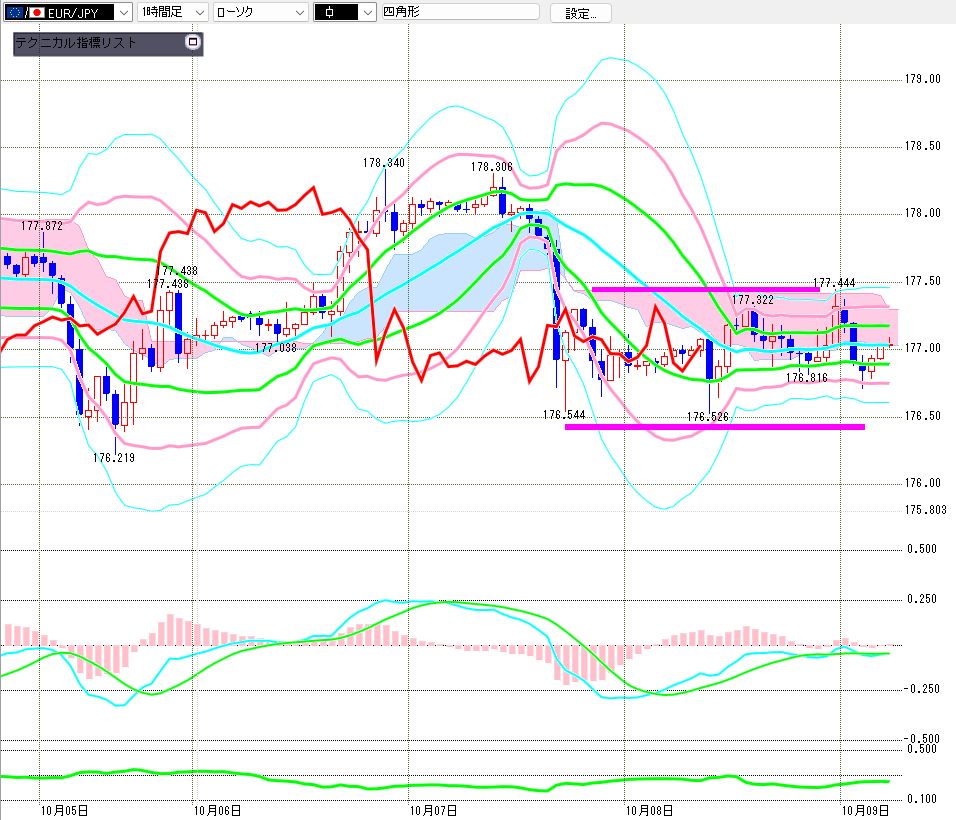Click the 177.322 price label
The image size is (956, 820).
[x=753, y=300]
